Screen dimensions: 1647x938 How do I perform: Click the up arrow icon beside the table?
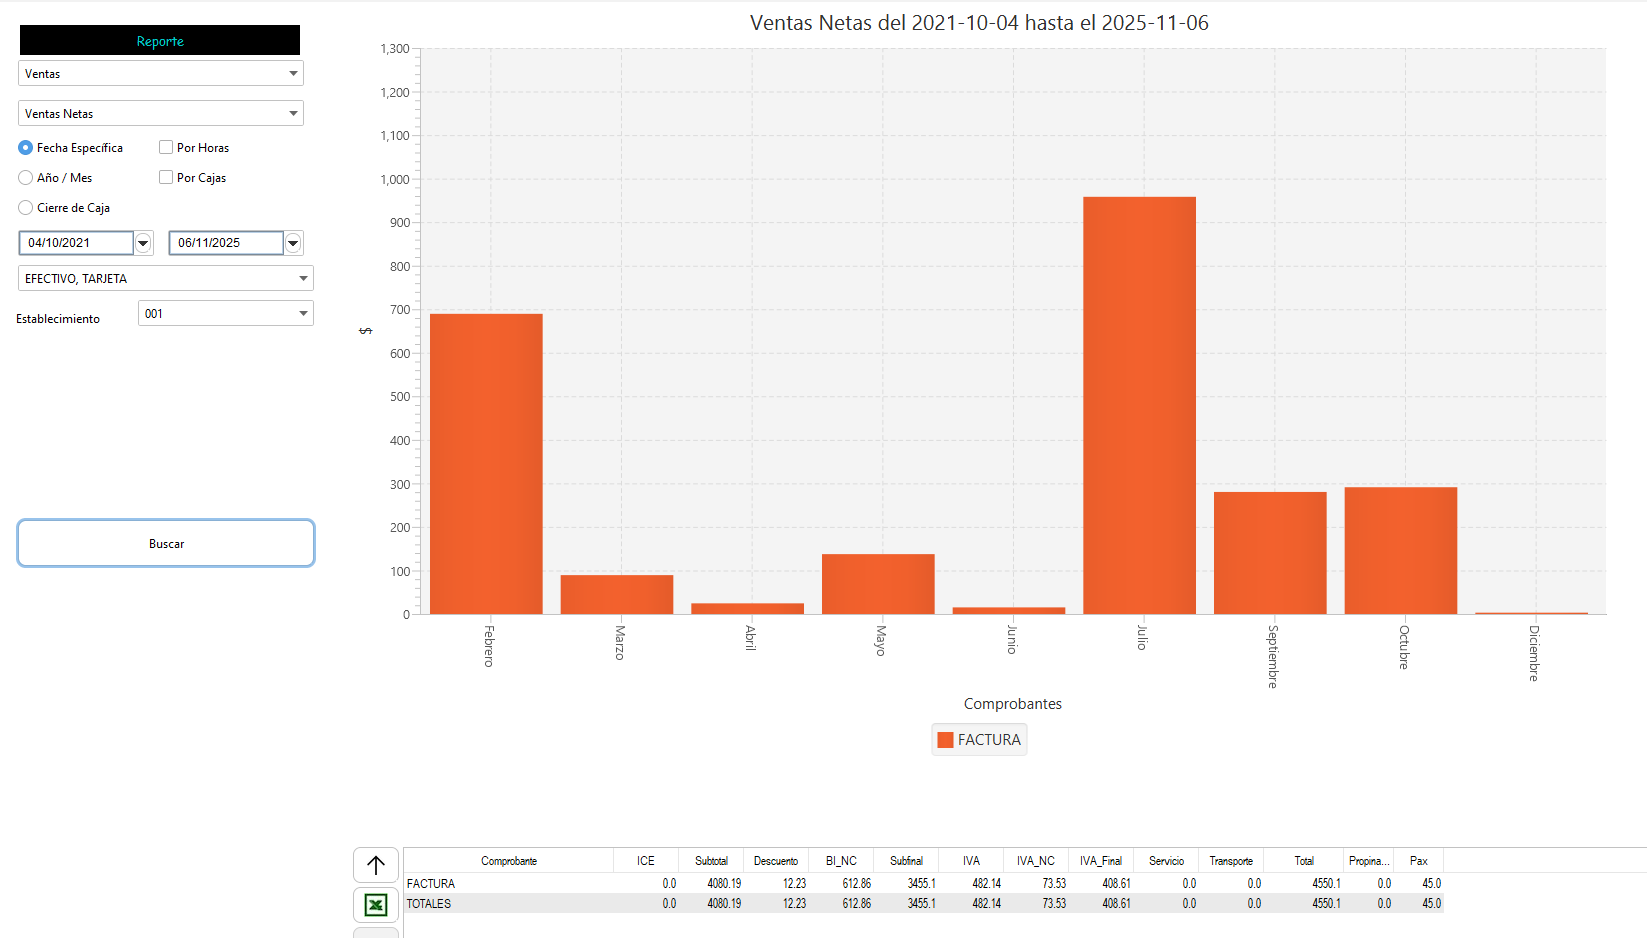tap(376, 865)
